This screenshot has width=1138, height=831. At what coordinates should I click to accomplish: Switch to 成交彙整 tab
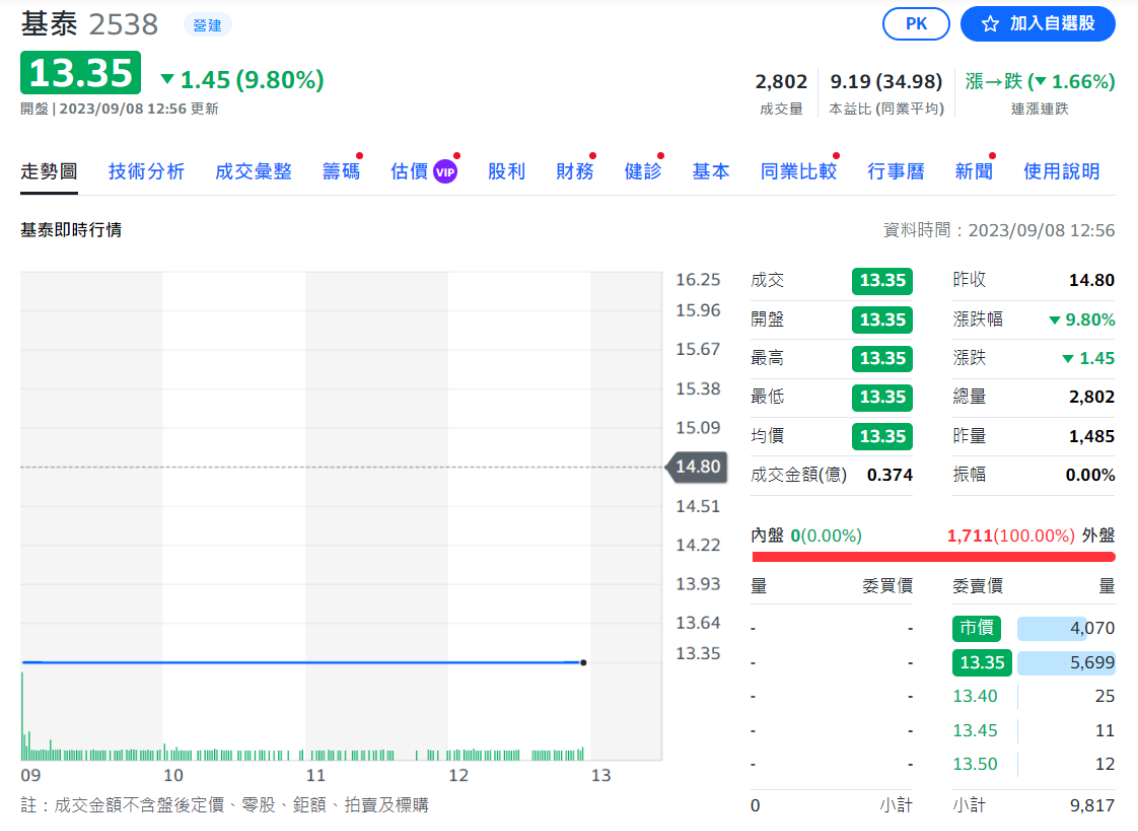(x=253, y=172)
